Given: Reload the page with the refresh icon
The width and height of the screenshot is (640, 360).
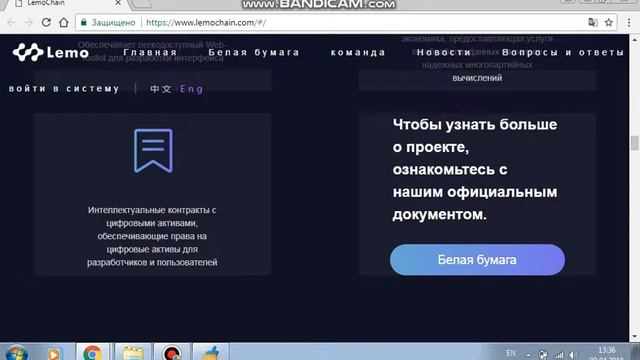Looking at the screenshot, I should coord(46,22).
